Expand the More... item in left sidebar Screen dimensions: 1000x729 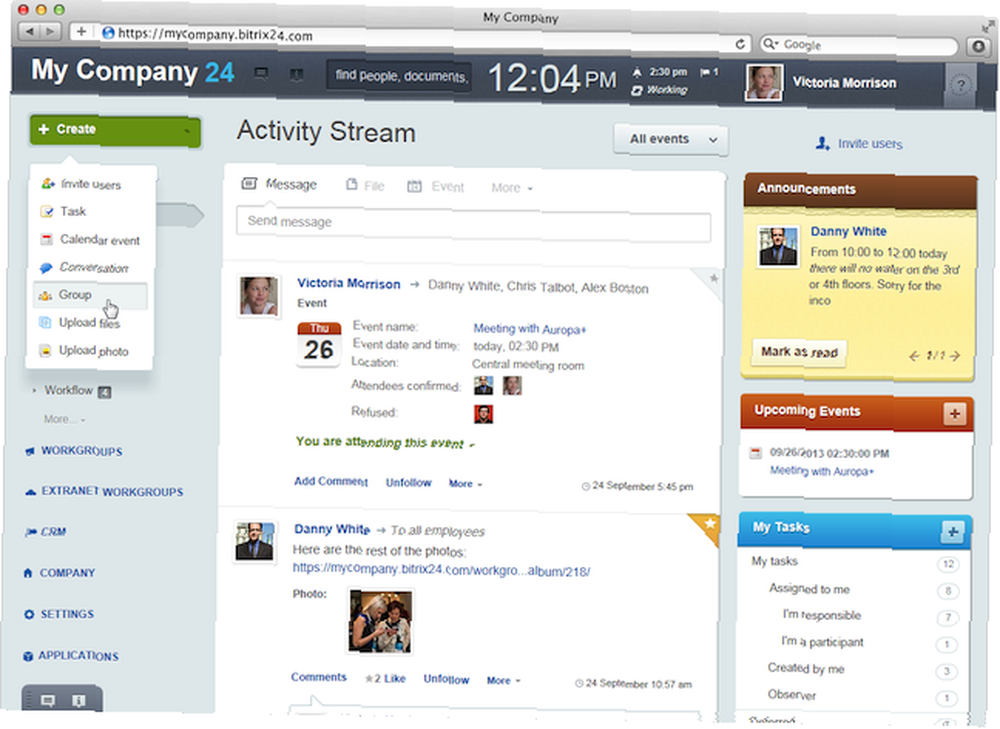[64, 419]
